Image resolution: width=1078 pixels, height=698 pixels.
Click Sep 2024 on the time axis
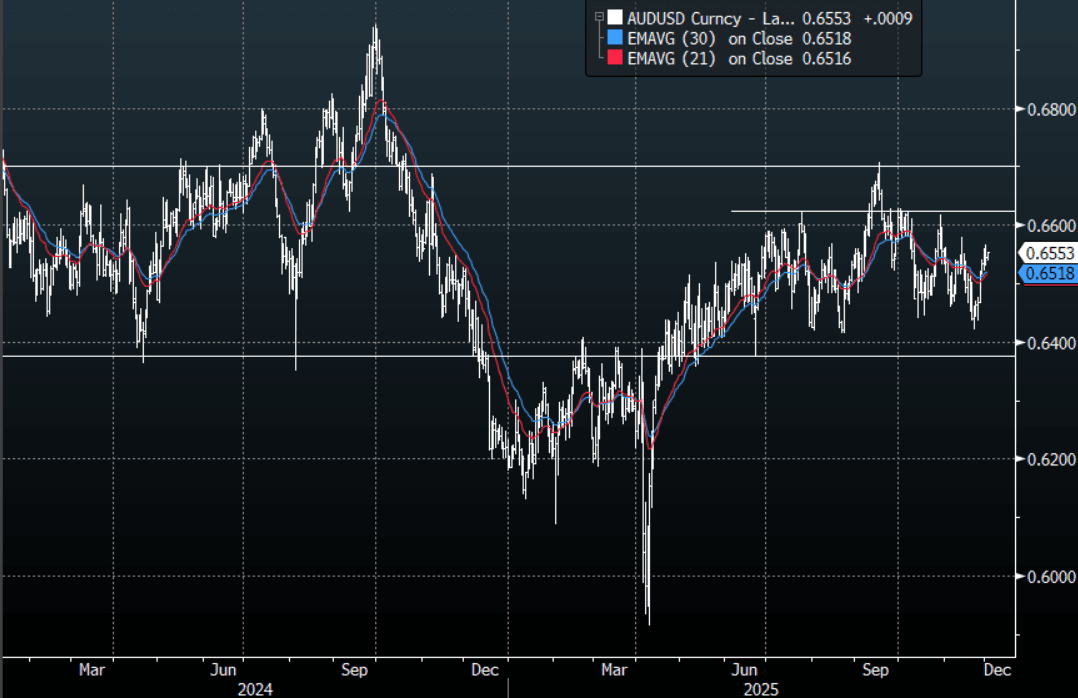pyautogui.click(x=355, y=668)
